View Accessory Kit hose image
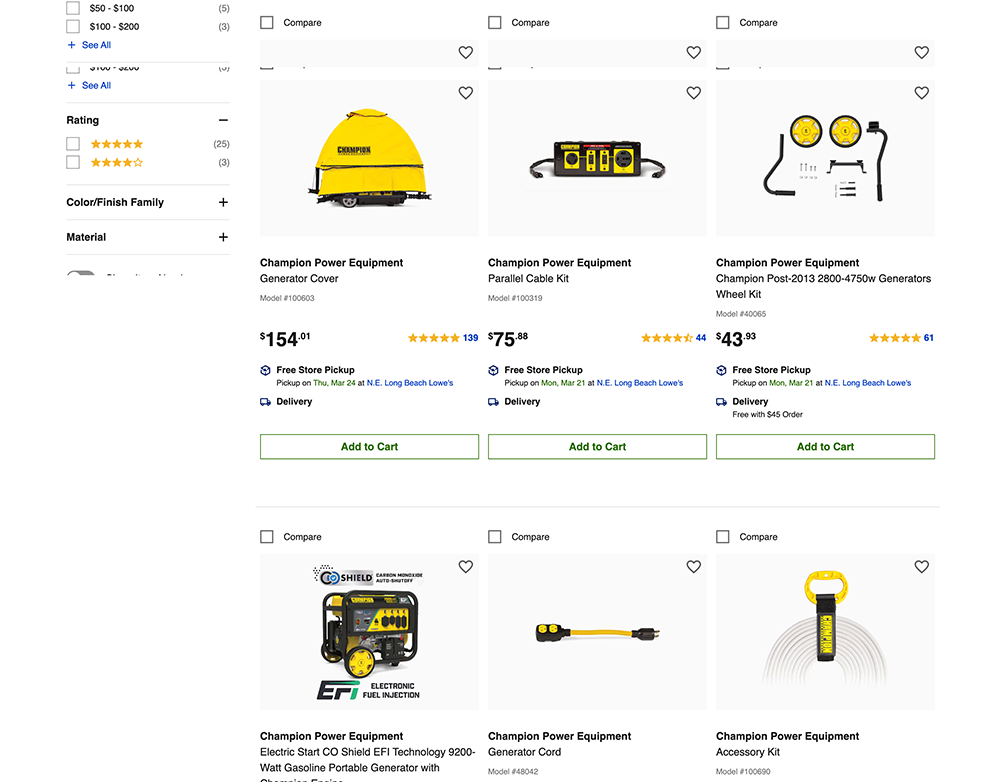This screenshot has width=1000, height=782. click(x=825, y=632)
